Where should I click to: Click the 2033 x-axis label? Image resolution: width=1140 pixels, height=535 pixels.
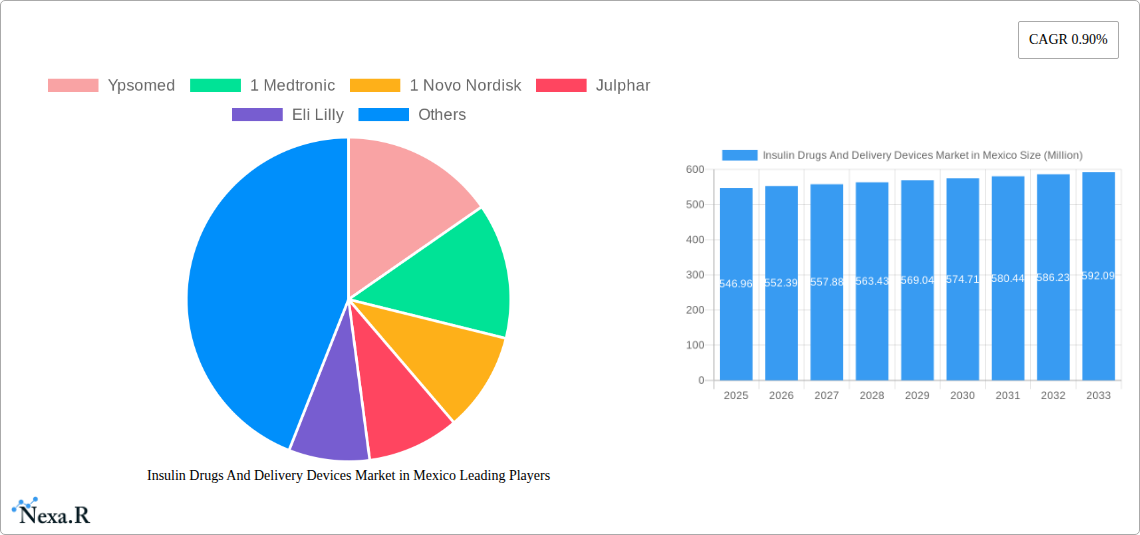[1099, 396]
